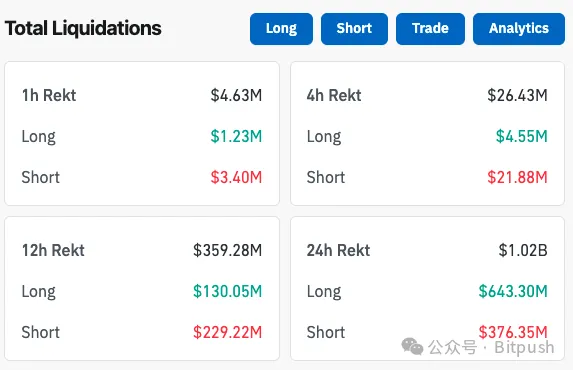The image size is (573, 370).
Task: Open the Analytics button
Action: [519, 29]
